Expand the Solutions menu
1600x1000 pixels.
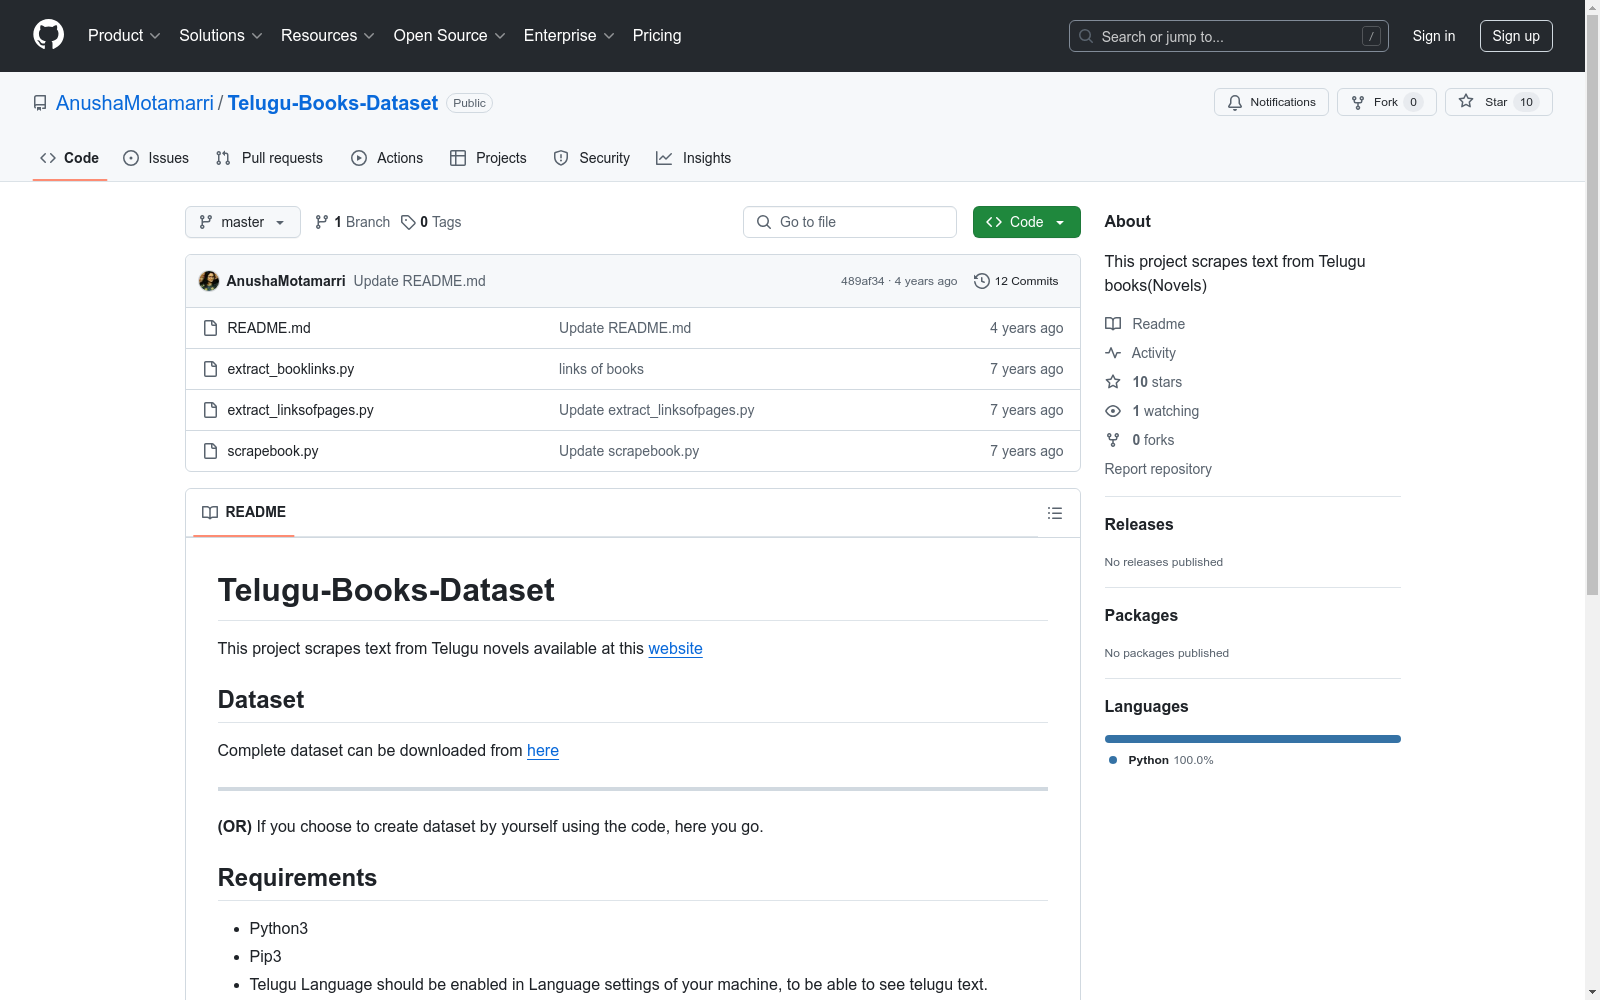(221, 35)
